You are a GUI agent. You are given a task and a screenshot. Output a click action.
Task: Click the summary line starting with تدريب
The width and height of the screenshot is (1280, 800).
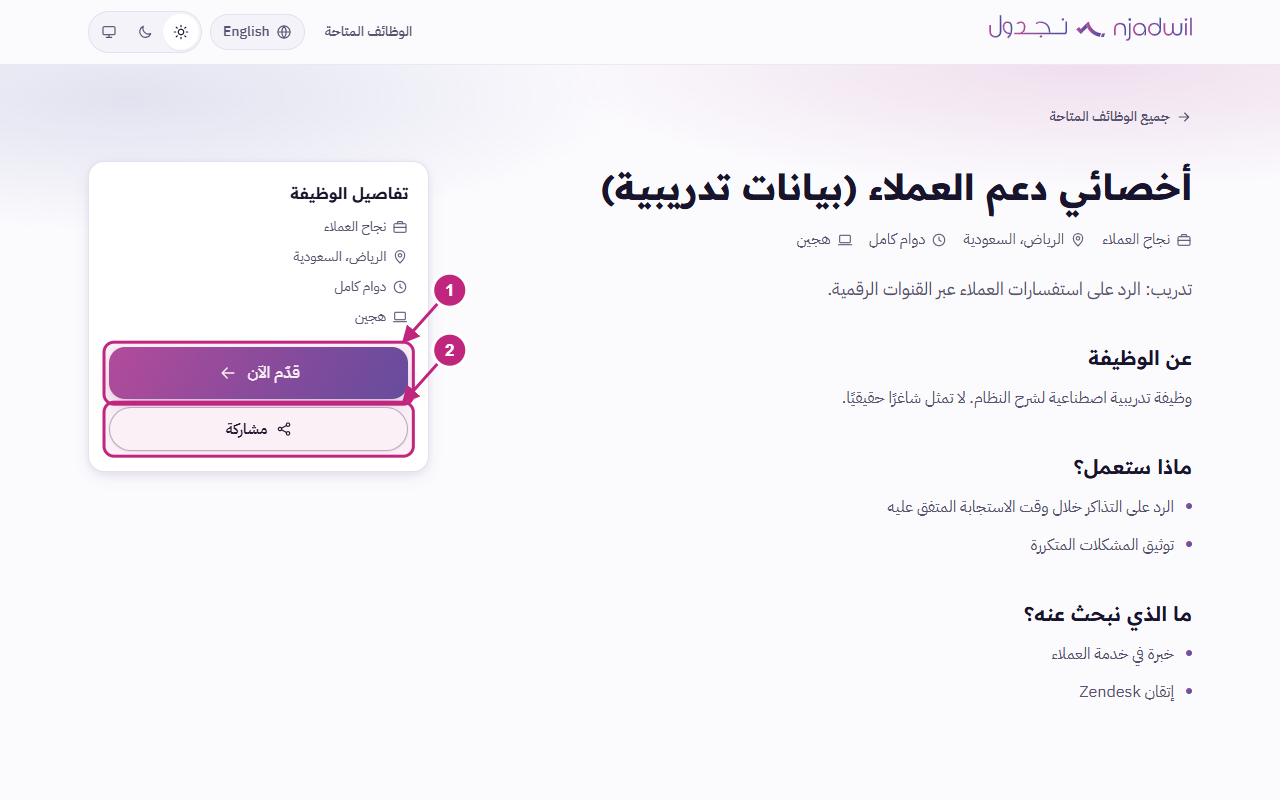(x=1010, y=290)
